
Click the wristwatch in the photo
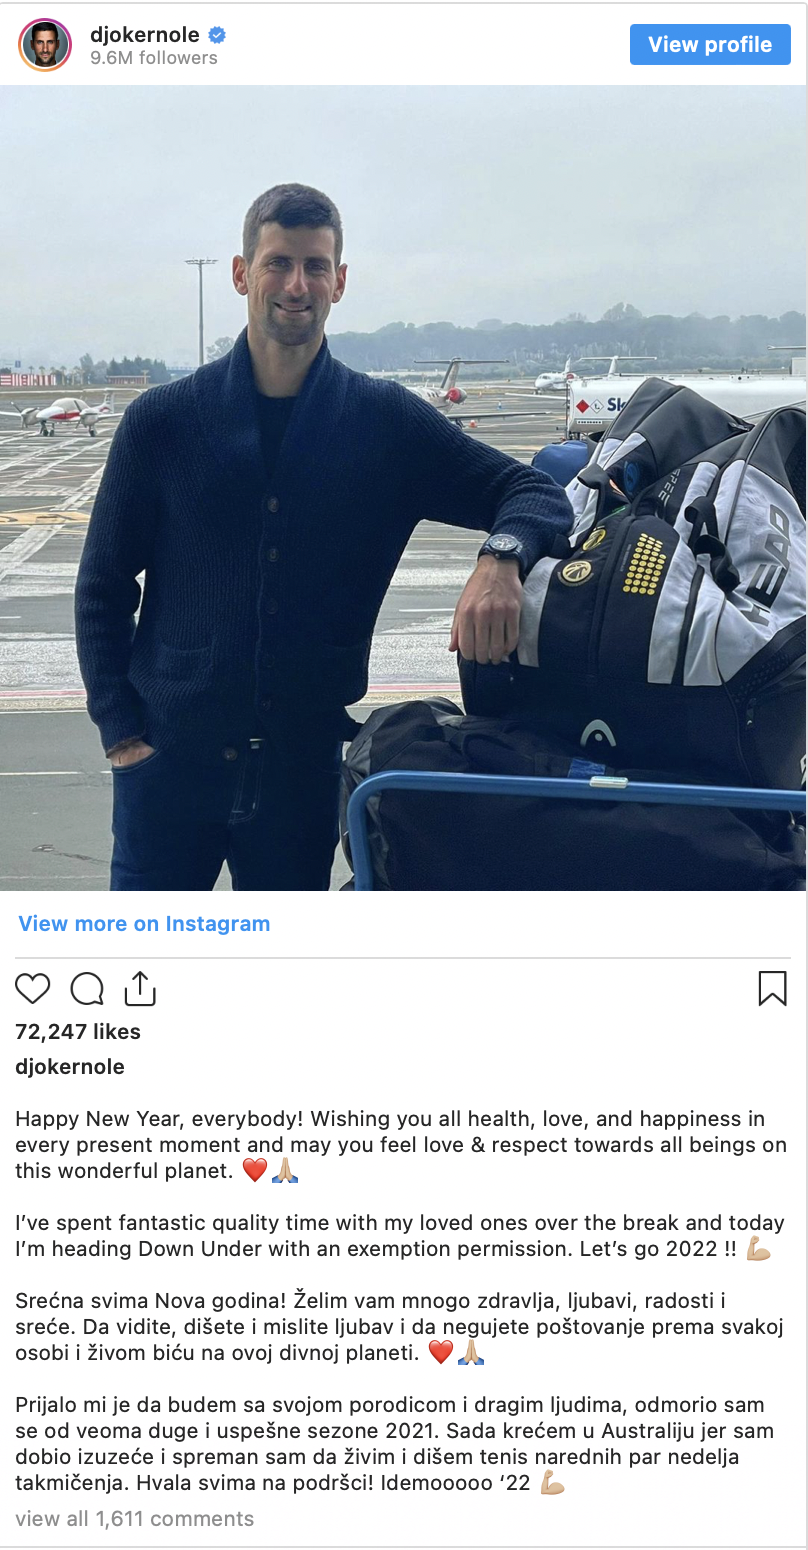pos(503,549)
